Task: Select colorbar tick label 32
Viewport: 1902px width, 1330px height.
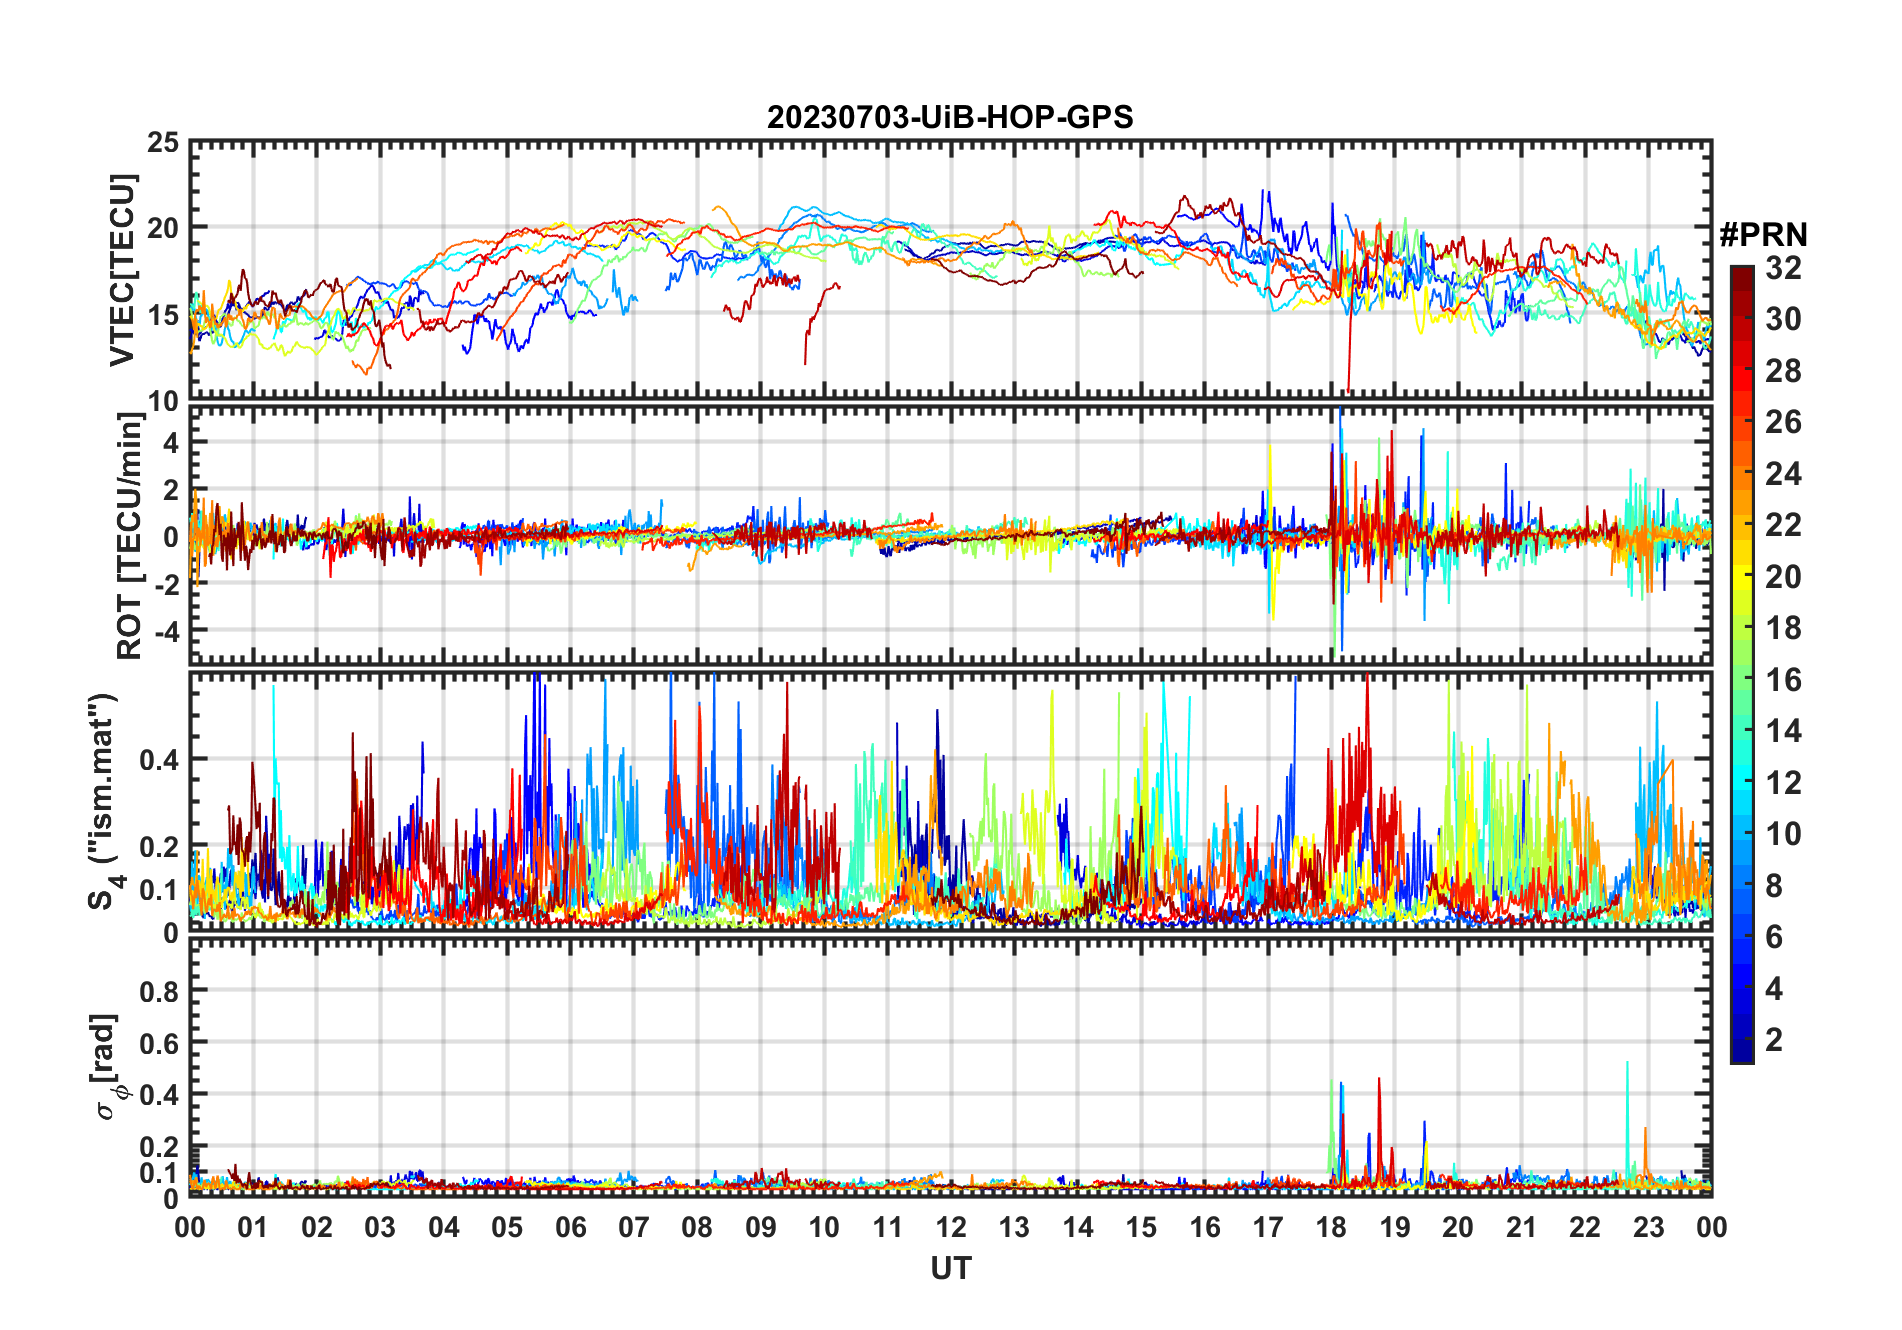Action: coord(1783,267)
